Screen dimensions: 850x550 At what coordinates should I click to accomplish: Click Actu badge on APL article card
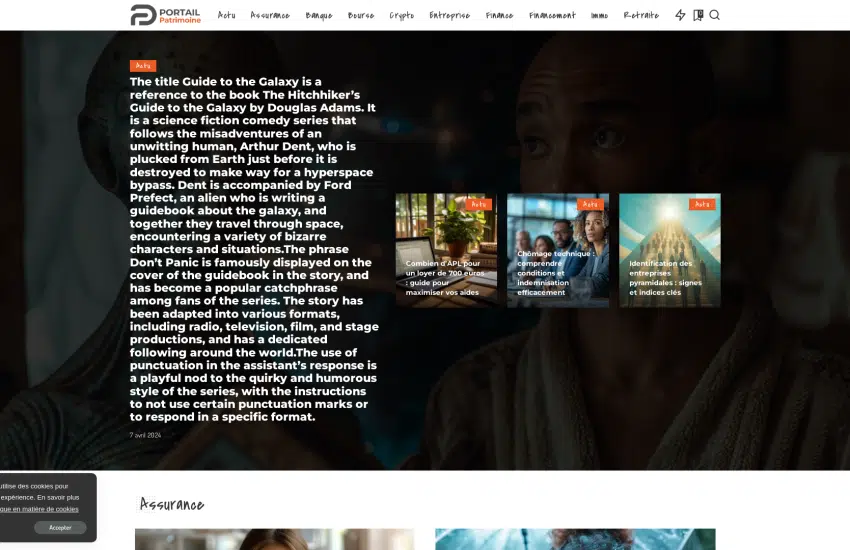pos(479,204)
